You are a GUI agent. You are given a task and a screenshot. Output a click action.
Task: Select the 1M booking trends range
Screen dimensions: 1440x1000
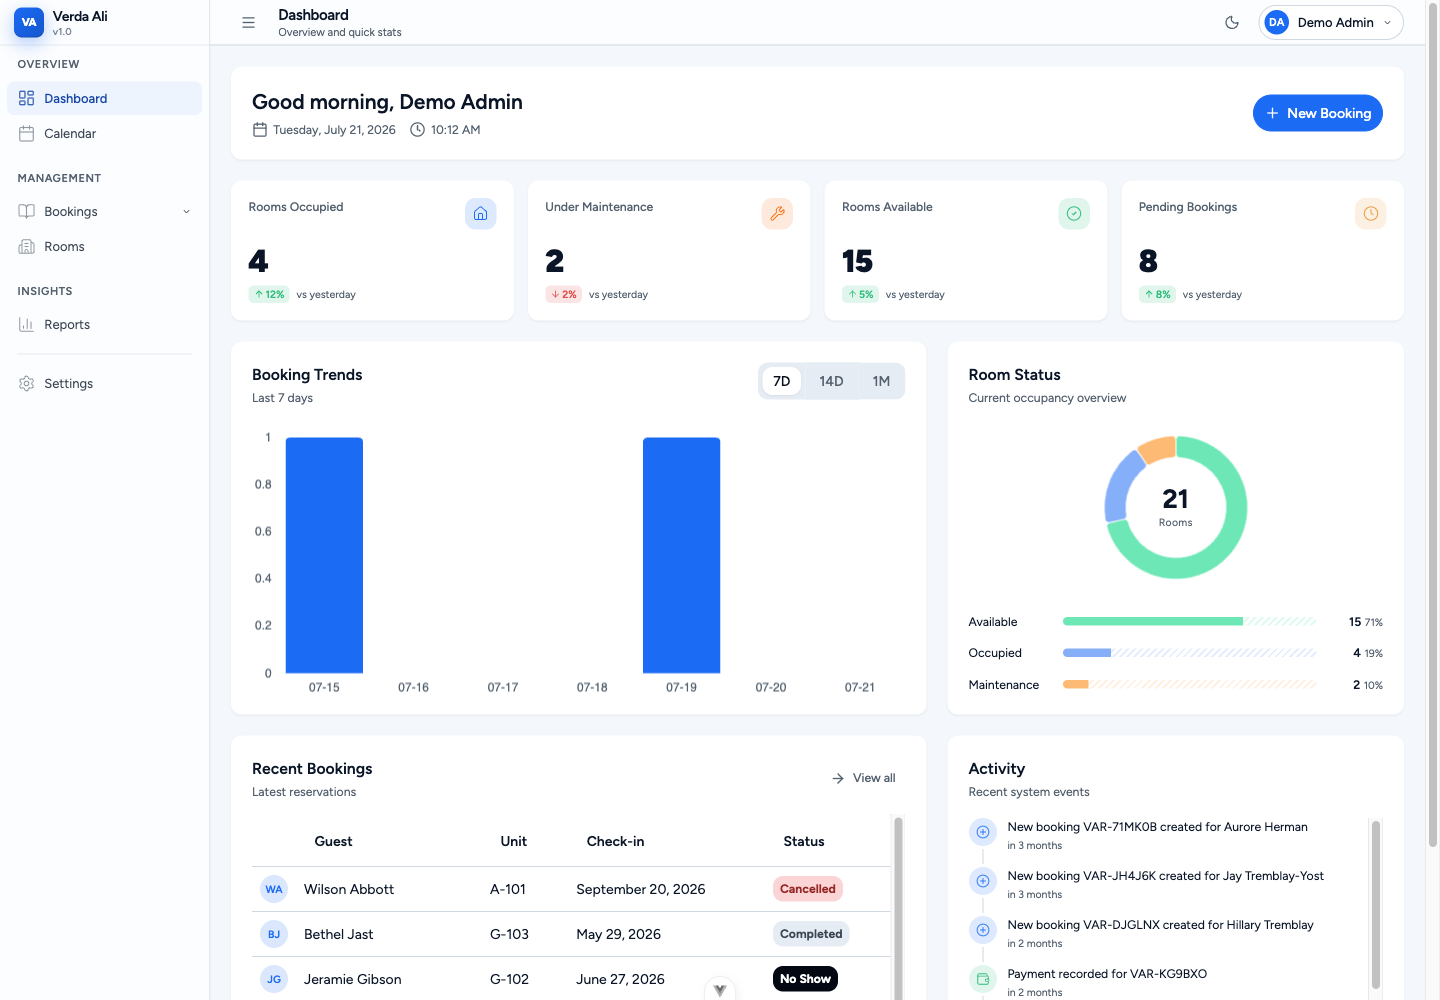(x=881, y=381)
